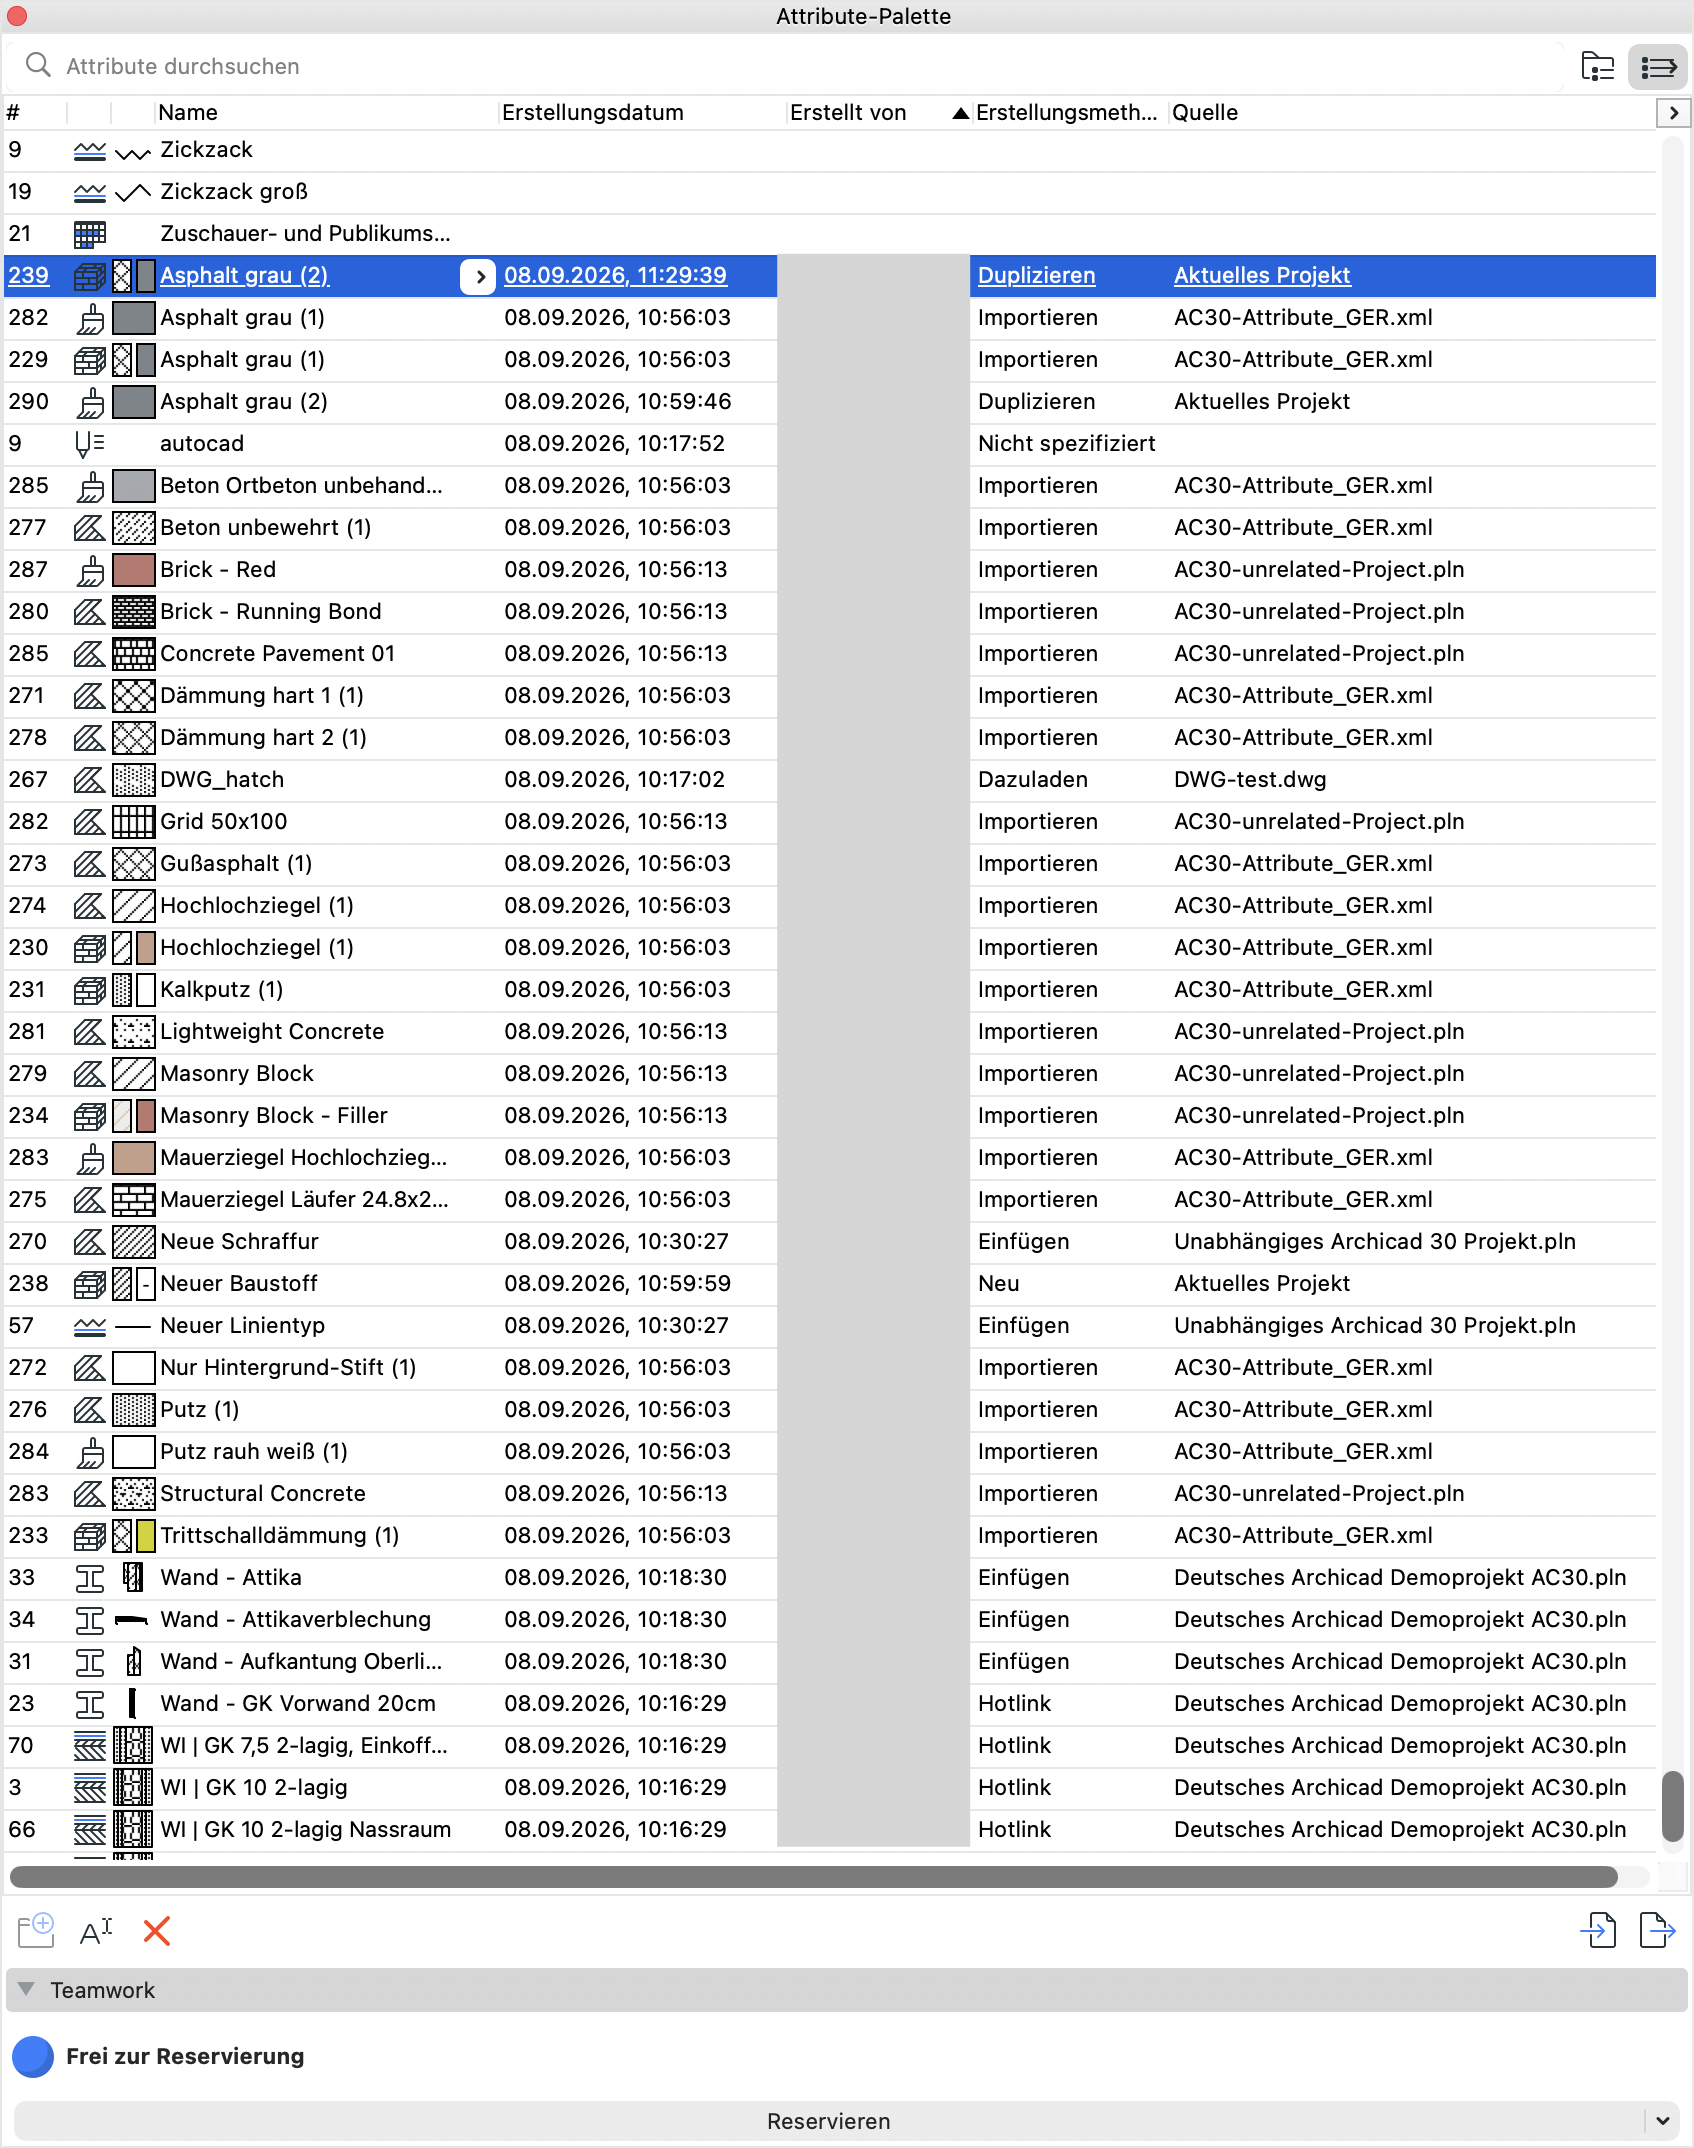Click the Import attributes icon
The width and height of the screenshot is (1694, 2148).
tap(1598, 1930)
